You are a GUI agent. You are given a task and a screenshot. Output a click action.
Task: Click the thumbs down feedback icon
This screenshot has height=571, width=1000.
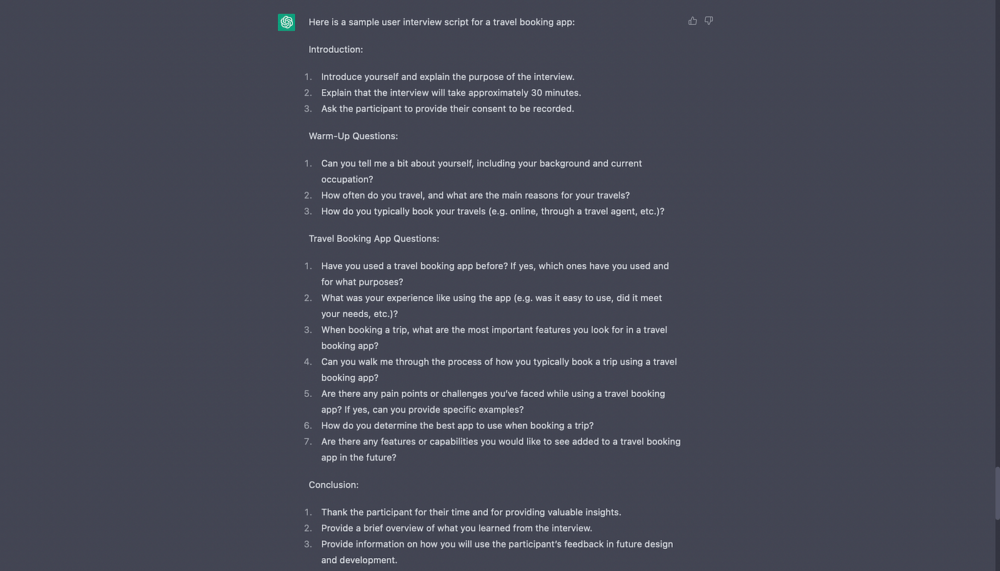click(709, 21)
